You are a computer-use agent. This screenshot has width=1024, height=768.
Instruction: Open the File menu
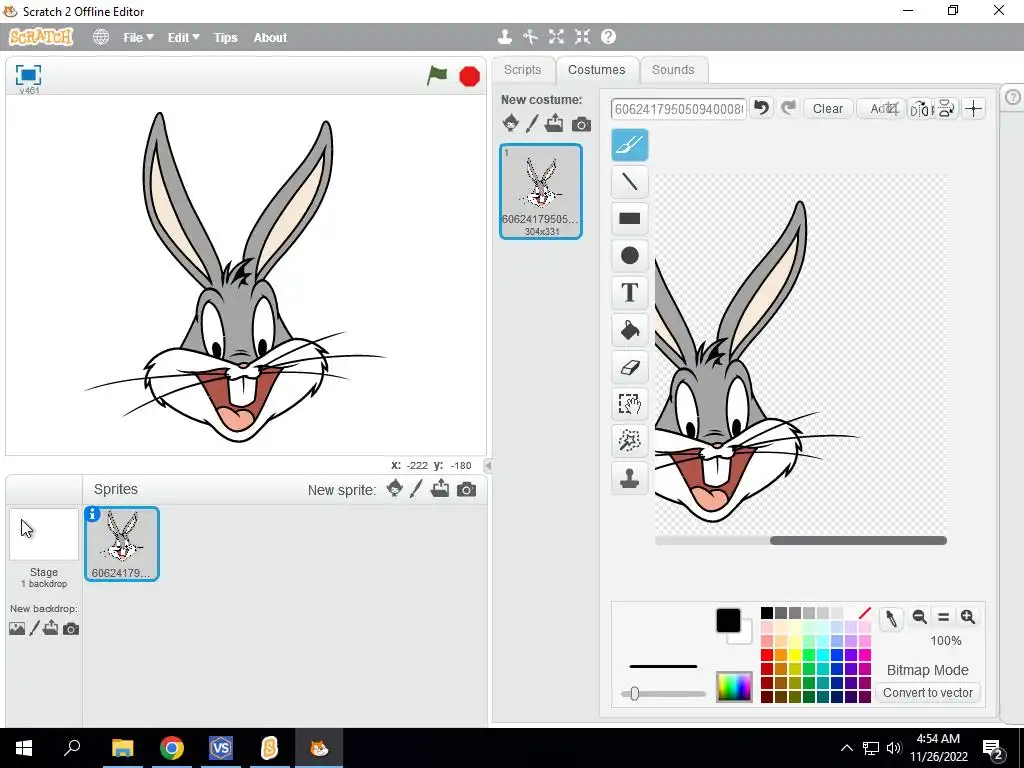(138, 38)
